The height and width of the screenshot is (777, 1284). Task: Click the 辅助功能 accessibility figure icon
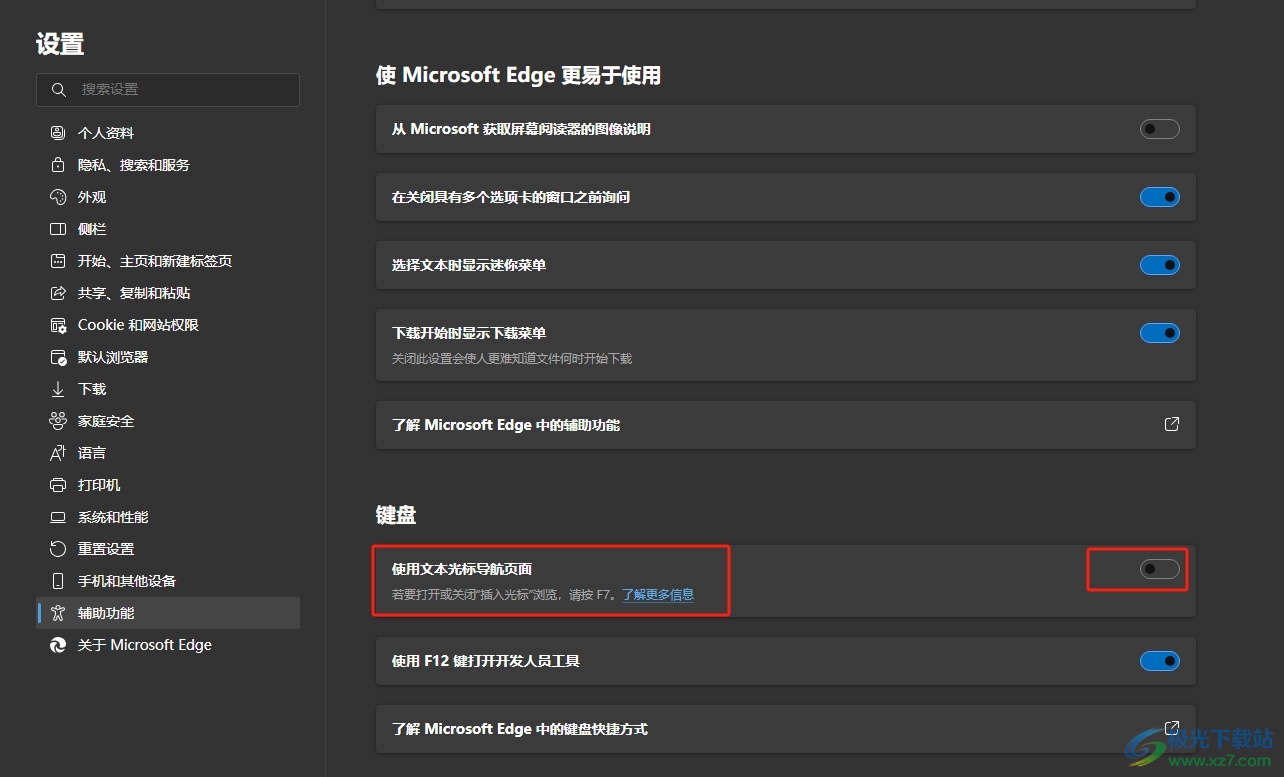point(58,613)
